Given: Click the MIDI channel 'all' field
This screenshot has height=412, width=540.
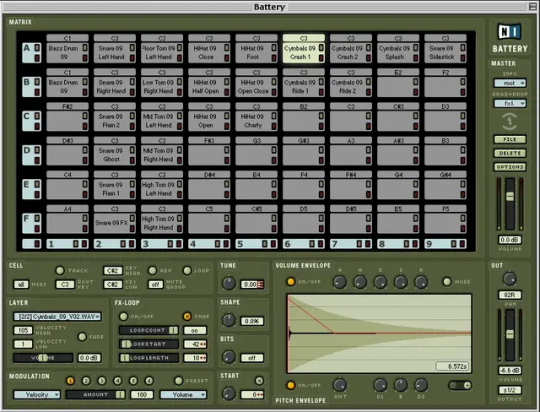Looking at the screenshot, I should pos(21,285).
